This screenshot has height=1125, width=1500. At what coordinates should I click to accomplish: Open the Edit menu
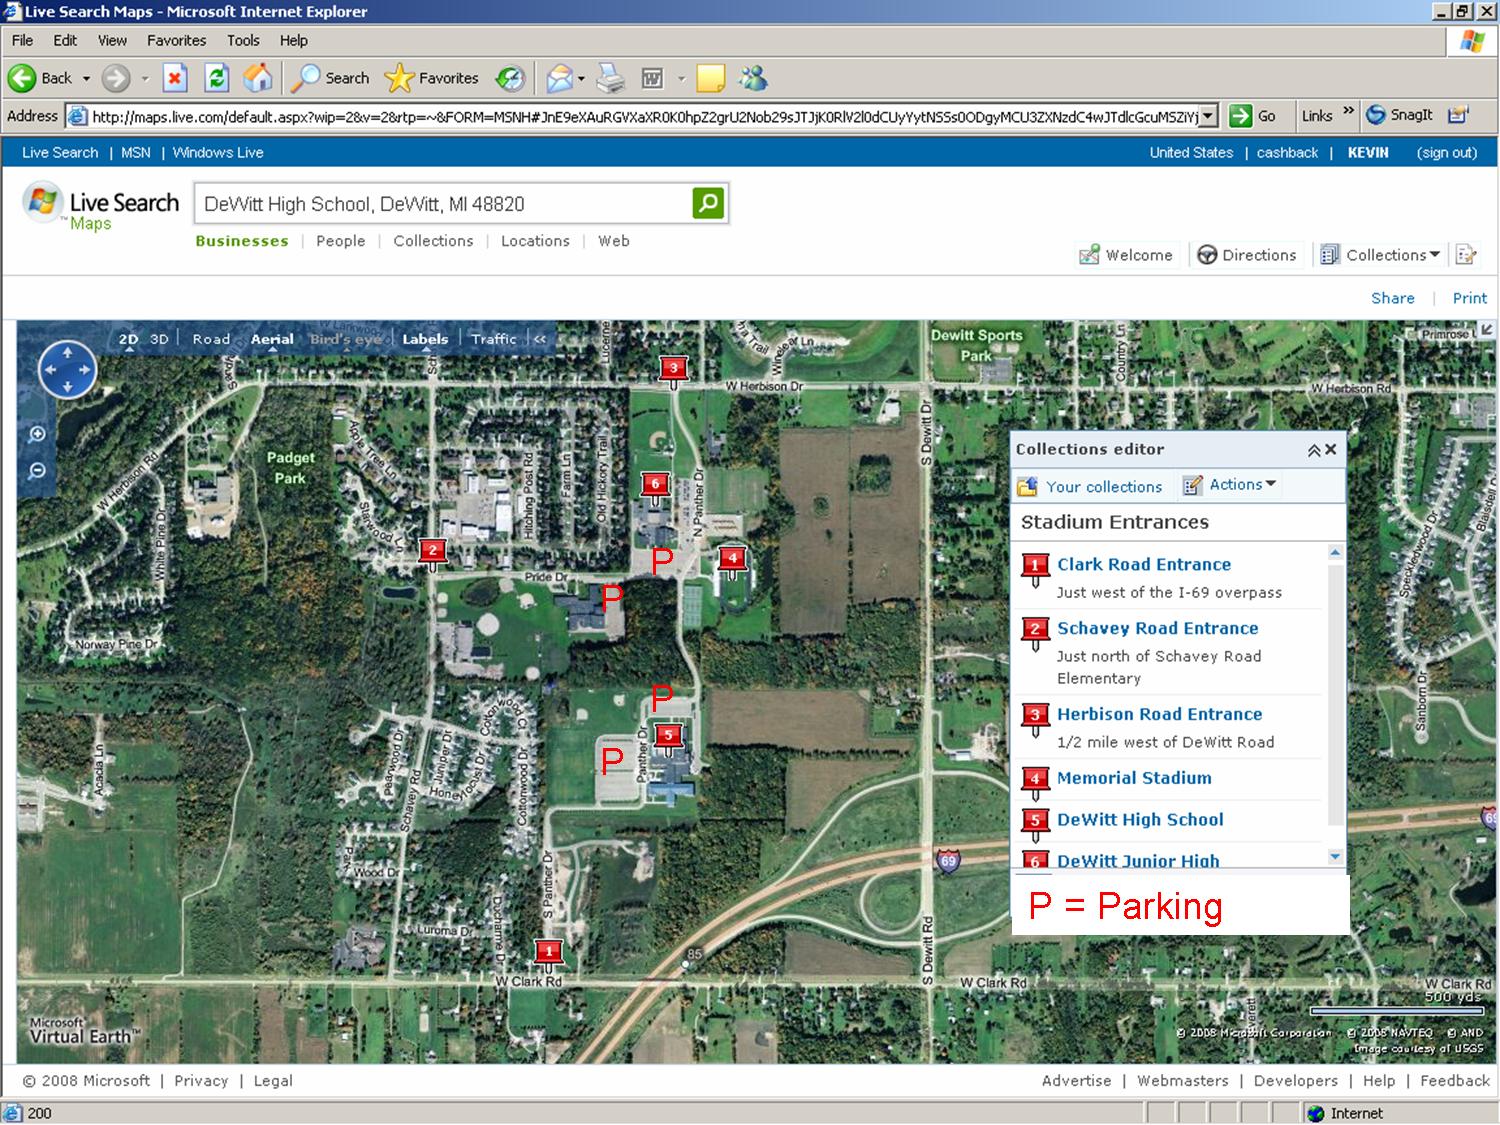coord(65,40)
